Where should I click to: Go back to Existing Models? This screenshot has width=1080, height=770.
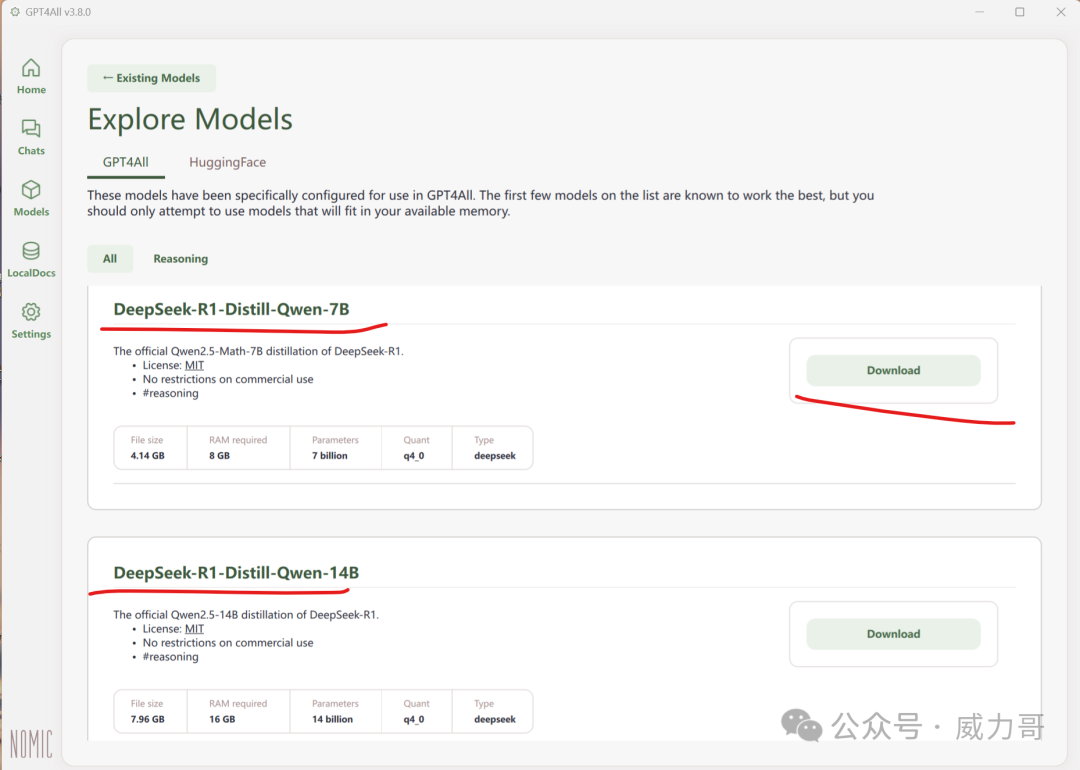(x=152, y=78)
